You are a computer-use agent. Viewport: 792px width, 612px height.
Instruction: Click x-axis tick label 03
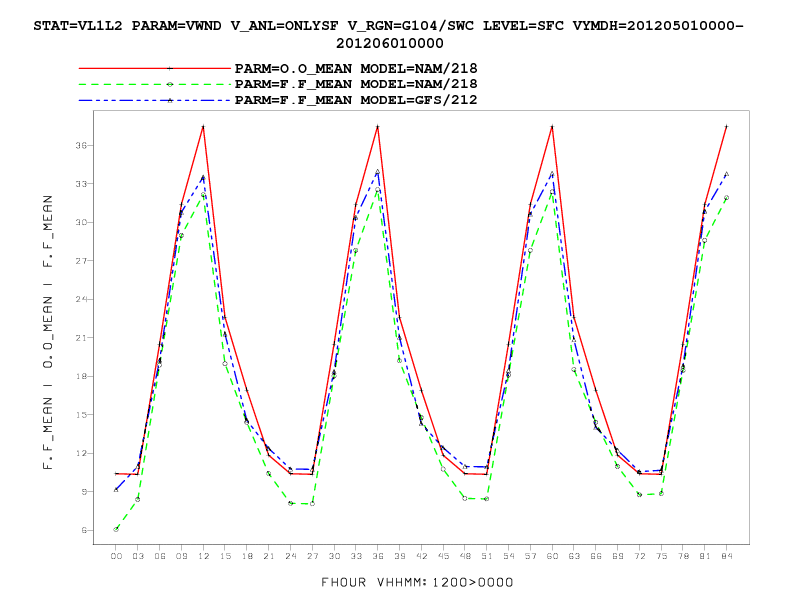(138, 556)
